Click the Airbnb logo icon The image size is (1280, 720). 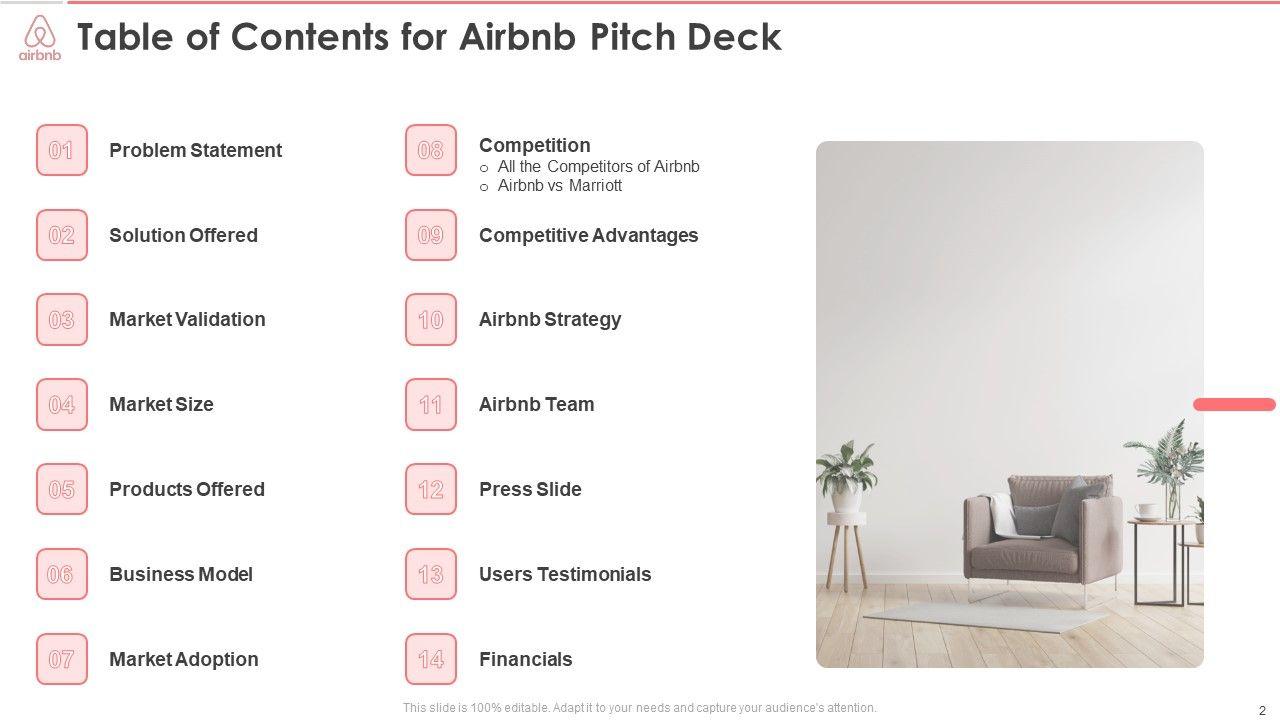(x=40, y=38)
